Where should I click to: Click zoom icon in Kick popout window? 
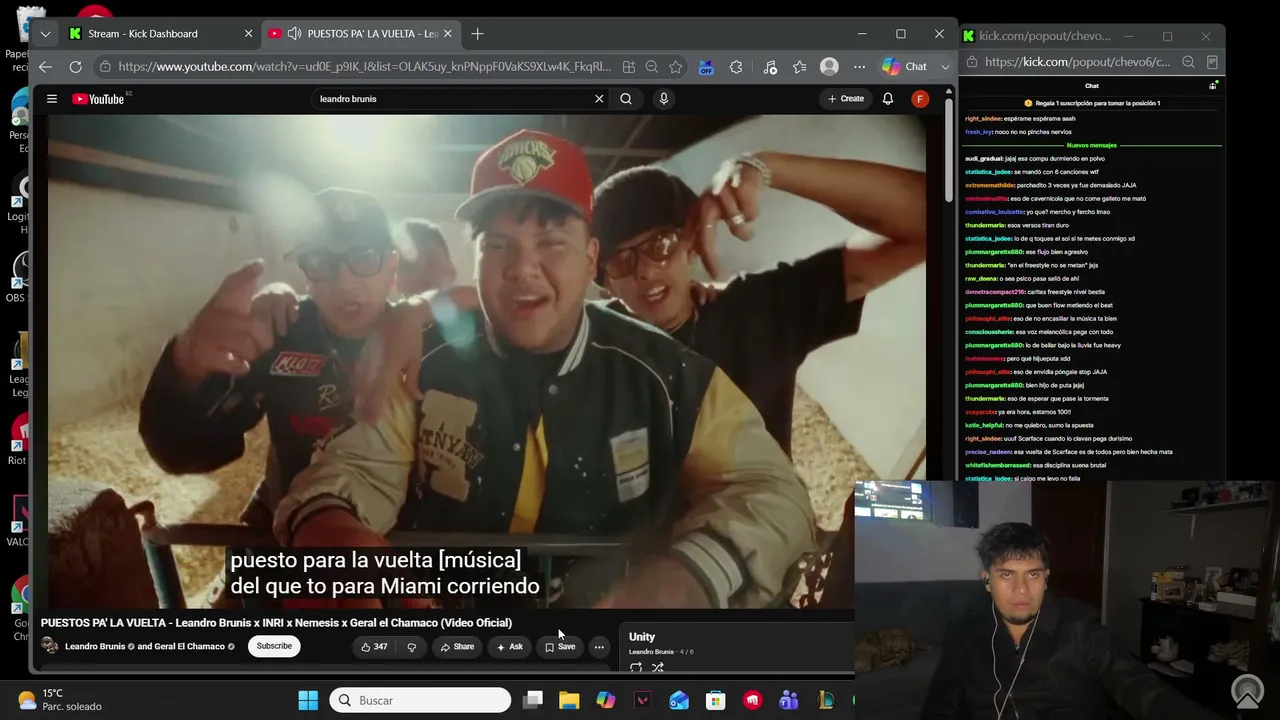pos(1188,62)
